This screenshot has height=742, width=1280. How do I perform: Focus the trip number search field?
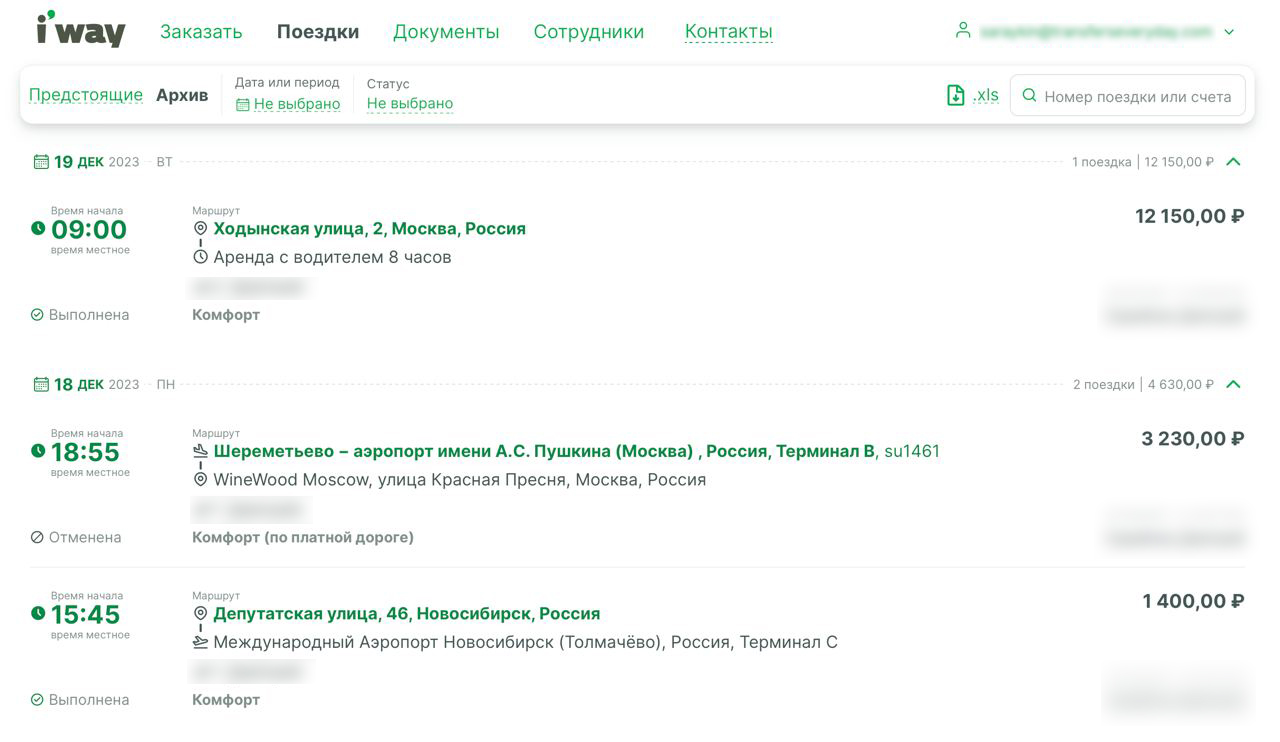pyautogui.click(x=1137, y=97)
